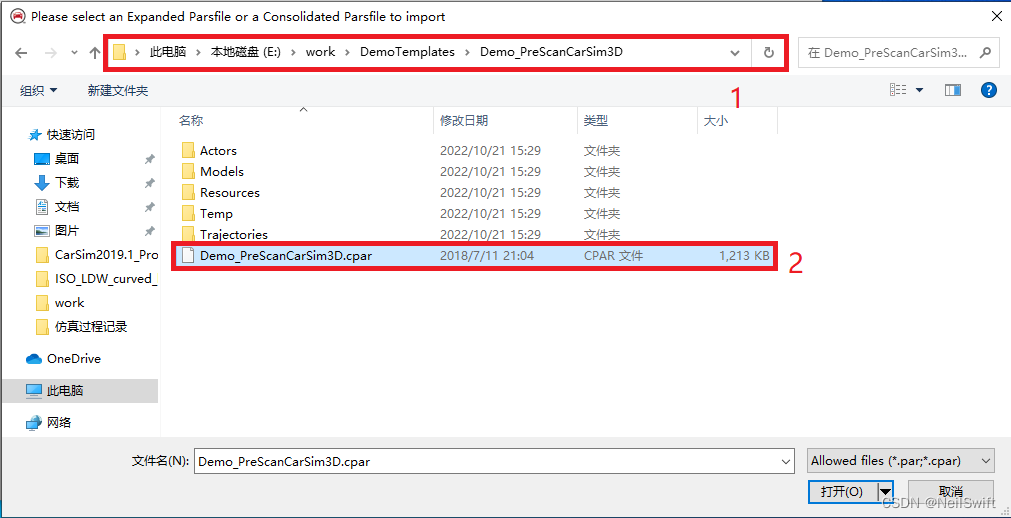Open 网络 in the navigation pane
Viewport: 1011px width, 518px height.
[x=59, y=423]
